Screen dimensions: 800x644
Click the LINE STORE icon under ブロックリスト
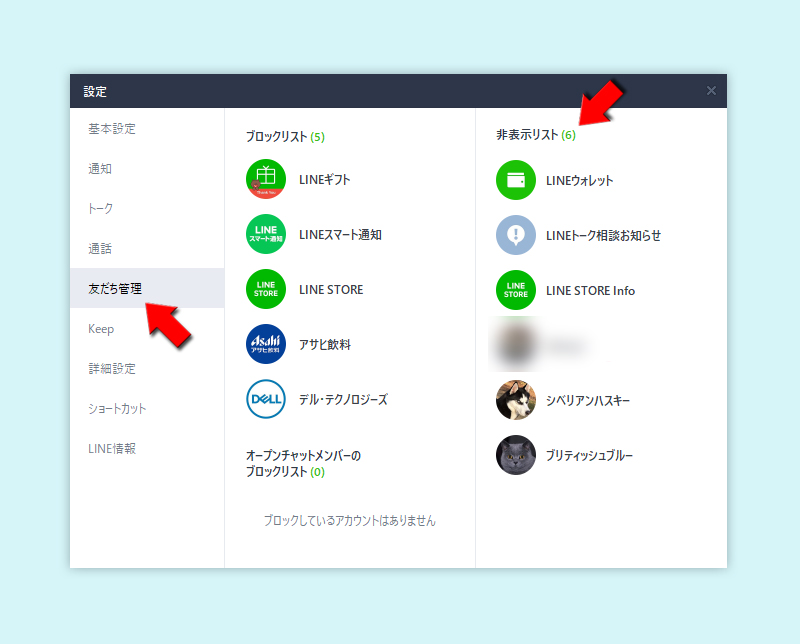coord(264,289)
